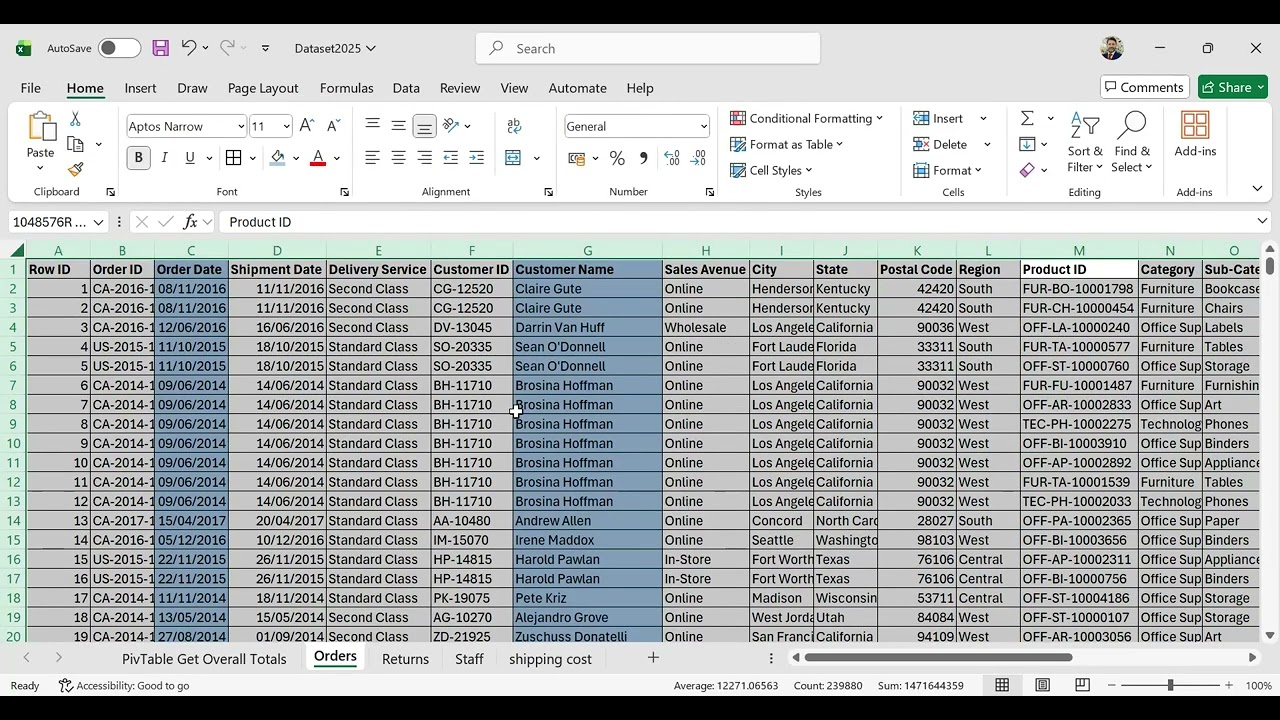
Task: Collapse the ribbon with chevron
Action: (1257, 189)
